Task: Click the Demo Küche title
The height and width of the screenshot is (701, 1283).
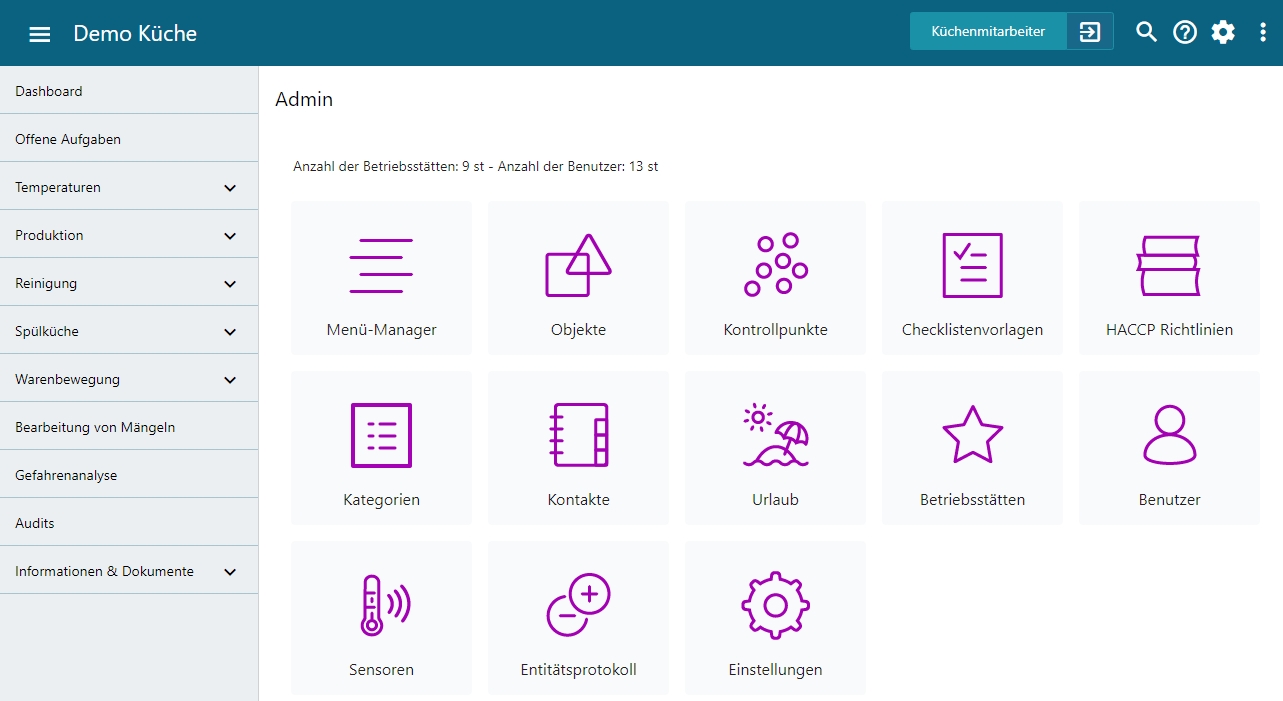Action: [135, 34]
